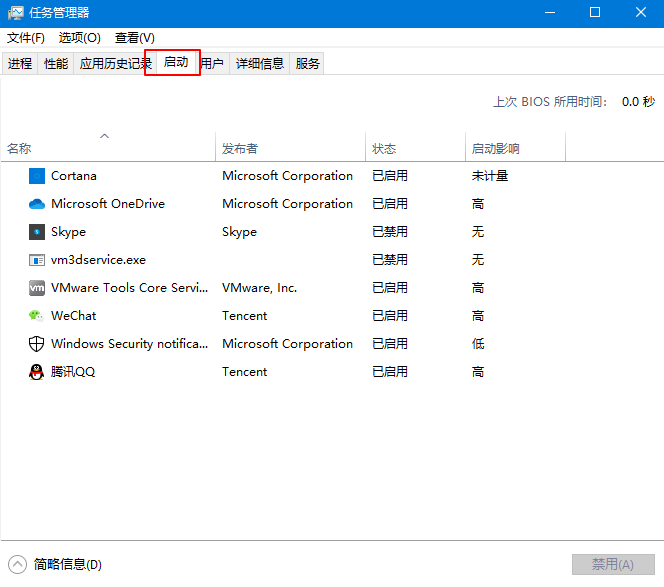Open the 文件(F) menu
664x587 pixels.
tap(26, 38)
